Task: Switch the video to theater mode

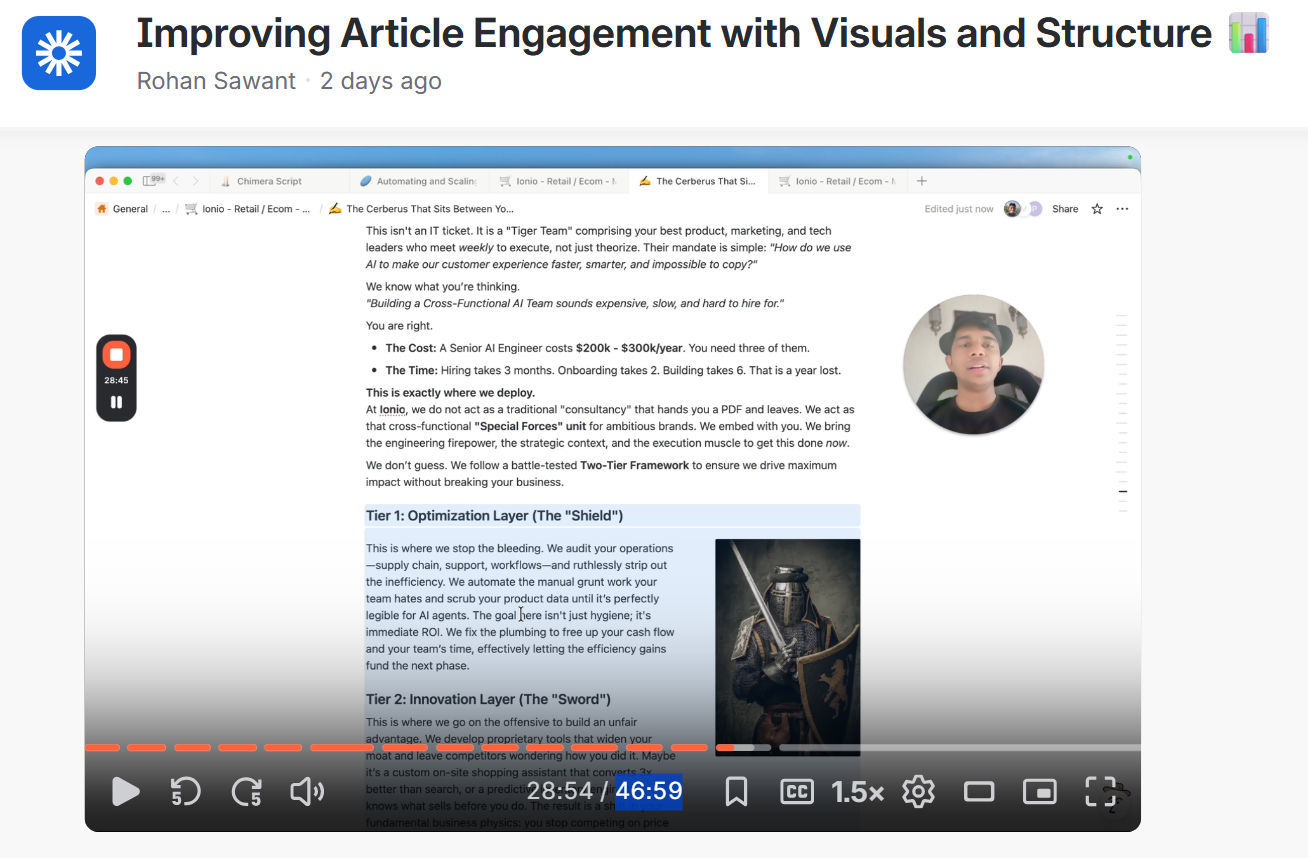Action: (979, 791)
